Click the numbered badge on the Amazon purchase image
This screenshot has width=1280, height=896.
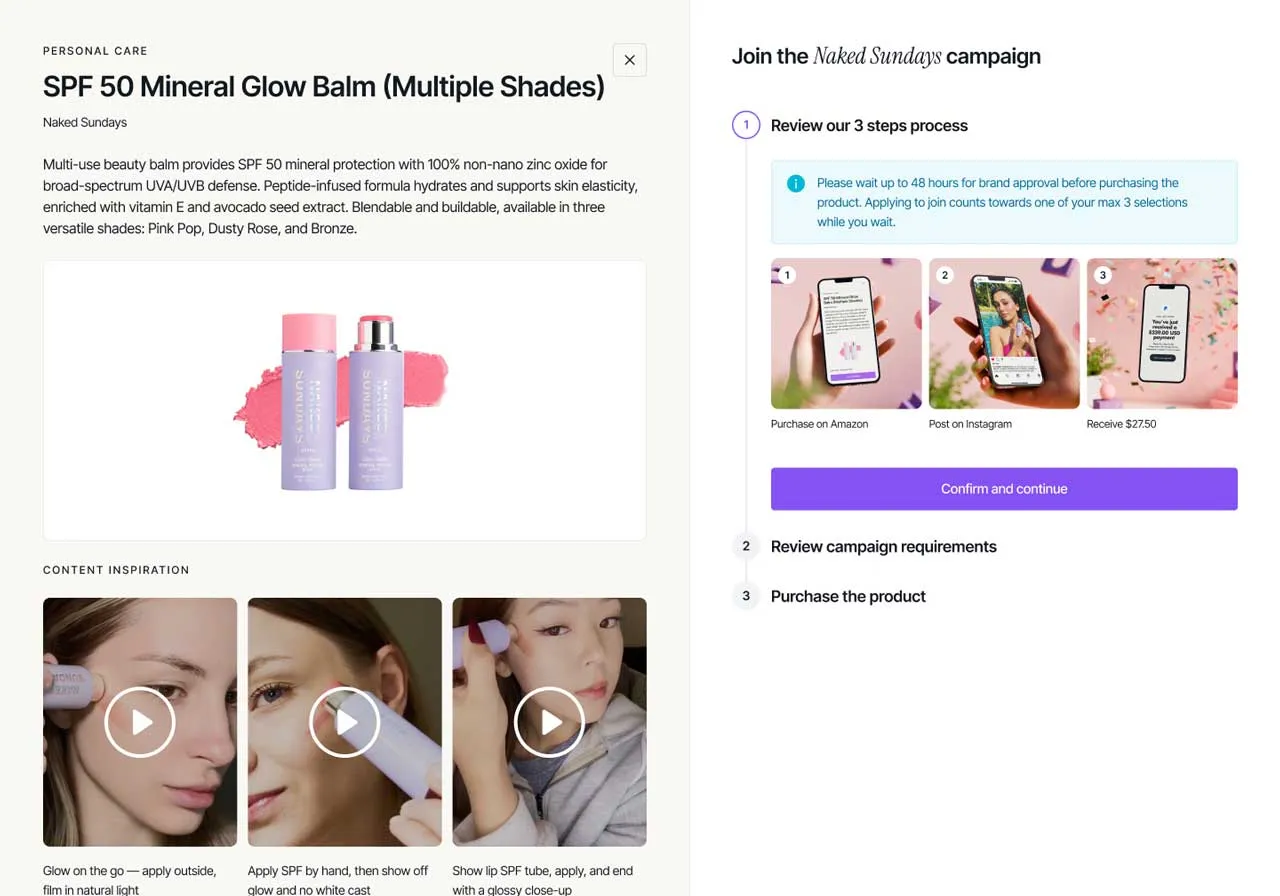(x=786, y=274)
